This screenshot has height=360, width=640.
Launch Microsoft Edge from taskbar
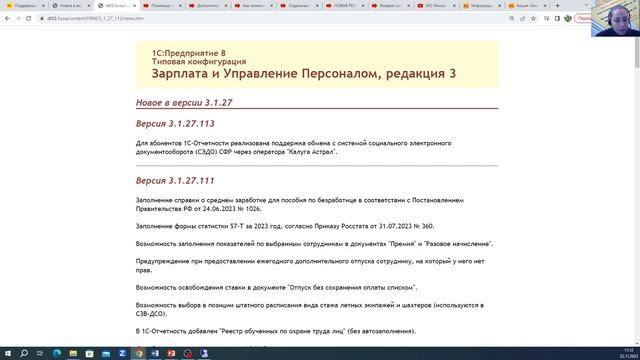point(57,353)
